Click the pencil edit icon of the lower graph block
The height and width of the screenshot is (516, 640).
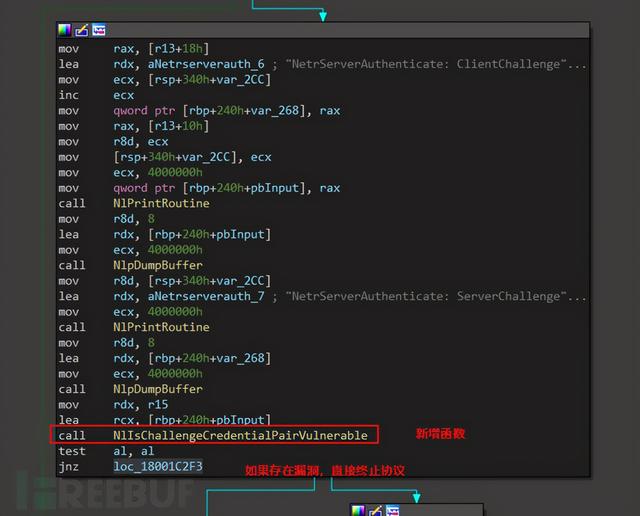tap(375, 511)
